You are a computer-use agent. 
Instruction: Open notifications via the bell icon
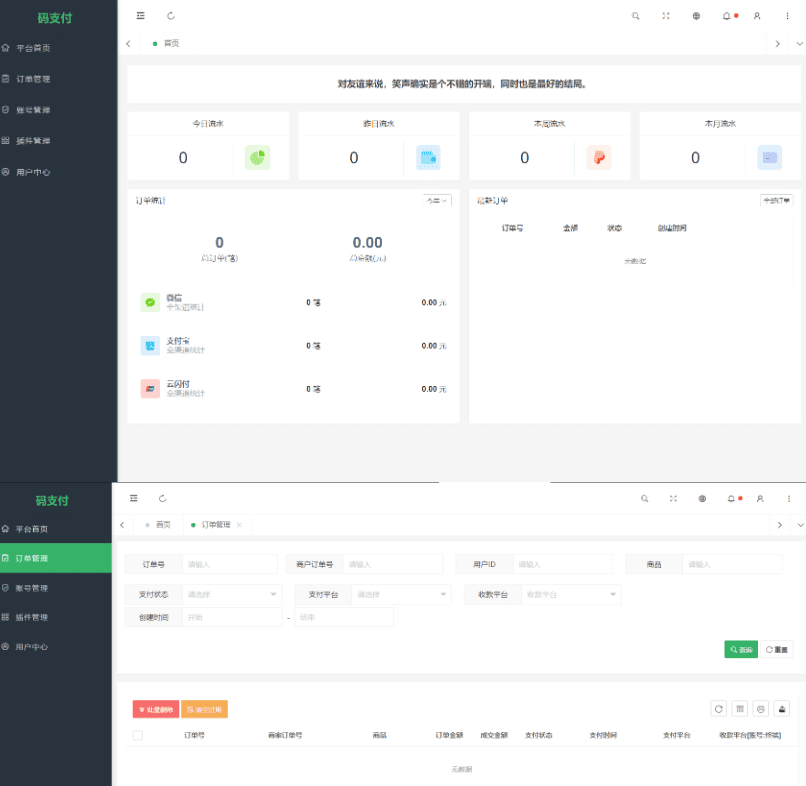click(x=727, y=17)
